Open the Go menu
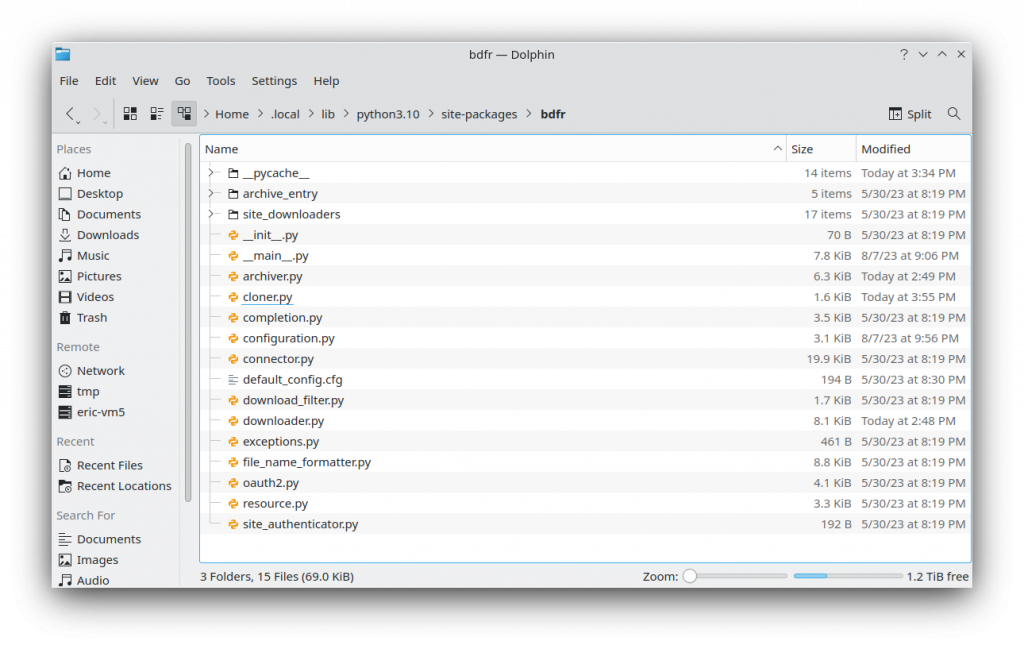1024x649 pixels. point(182,81)
